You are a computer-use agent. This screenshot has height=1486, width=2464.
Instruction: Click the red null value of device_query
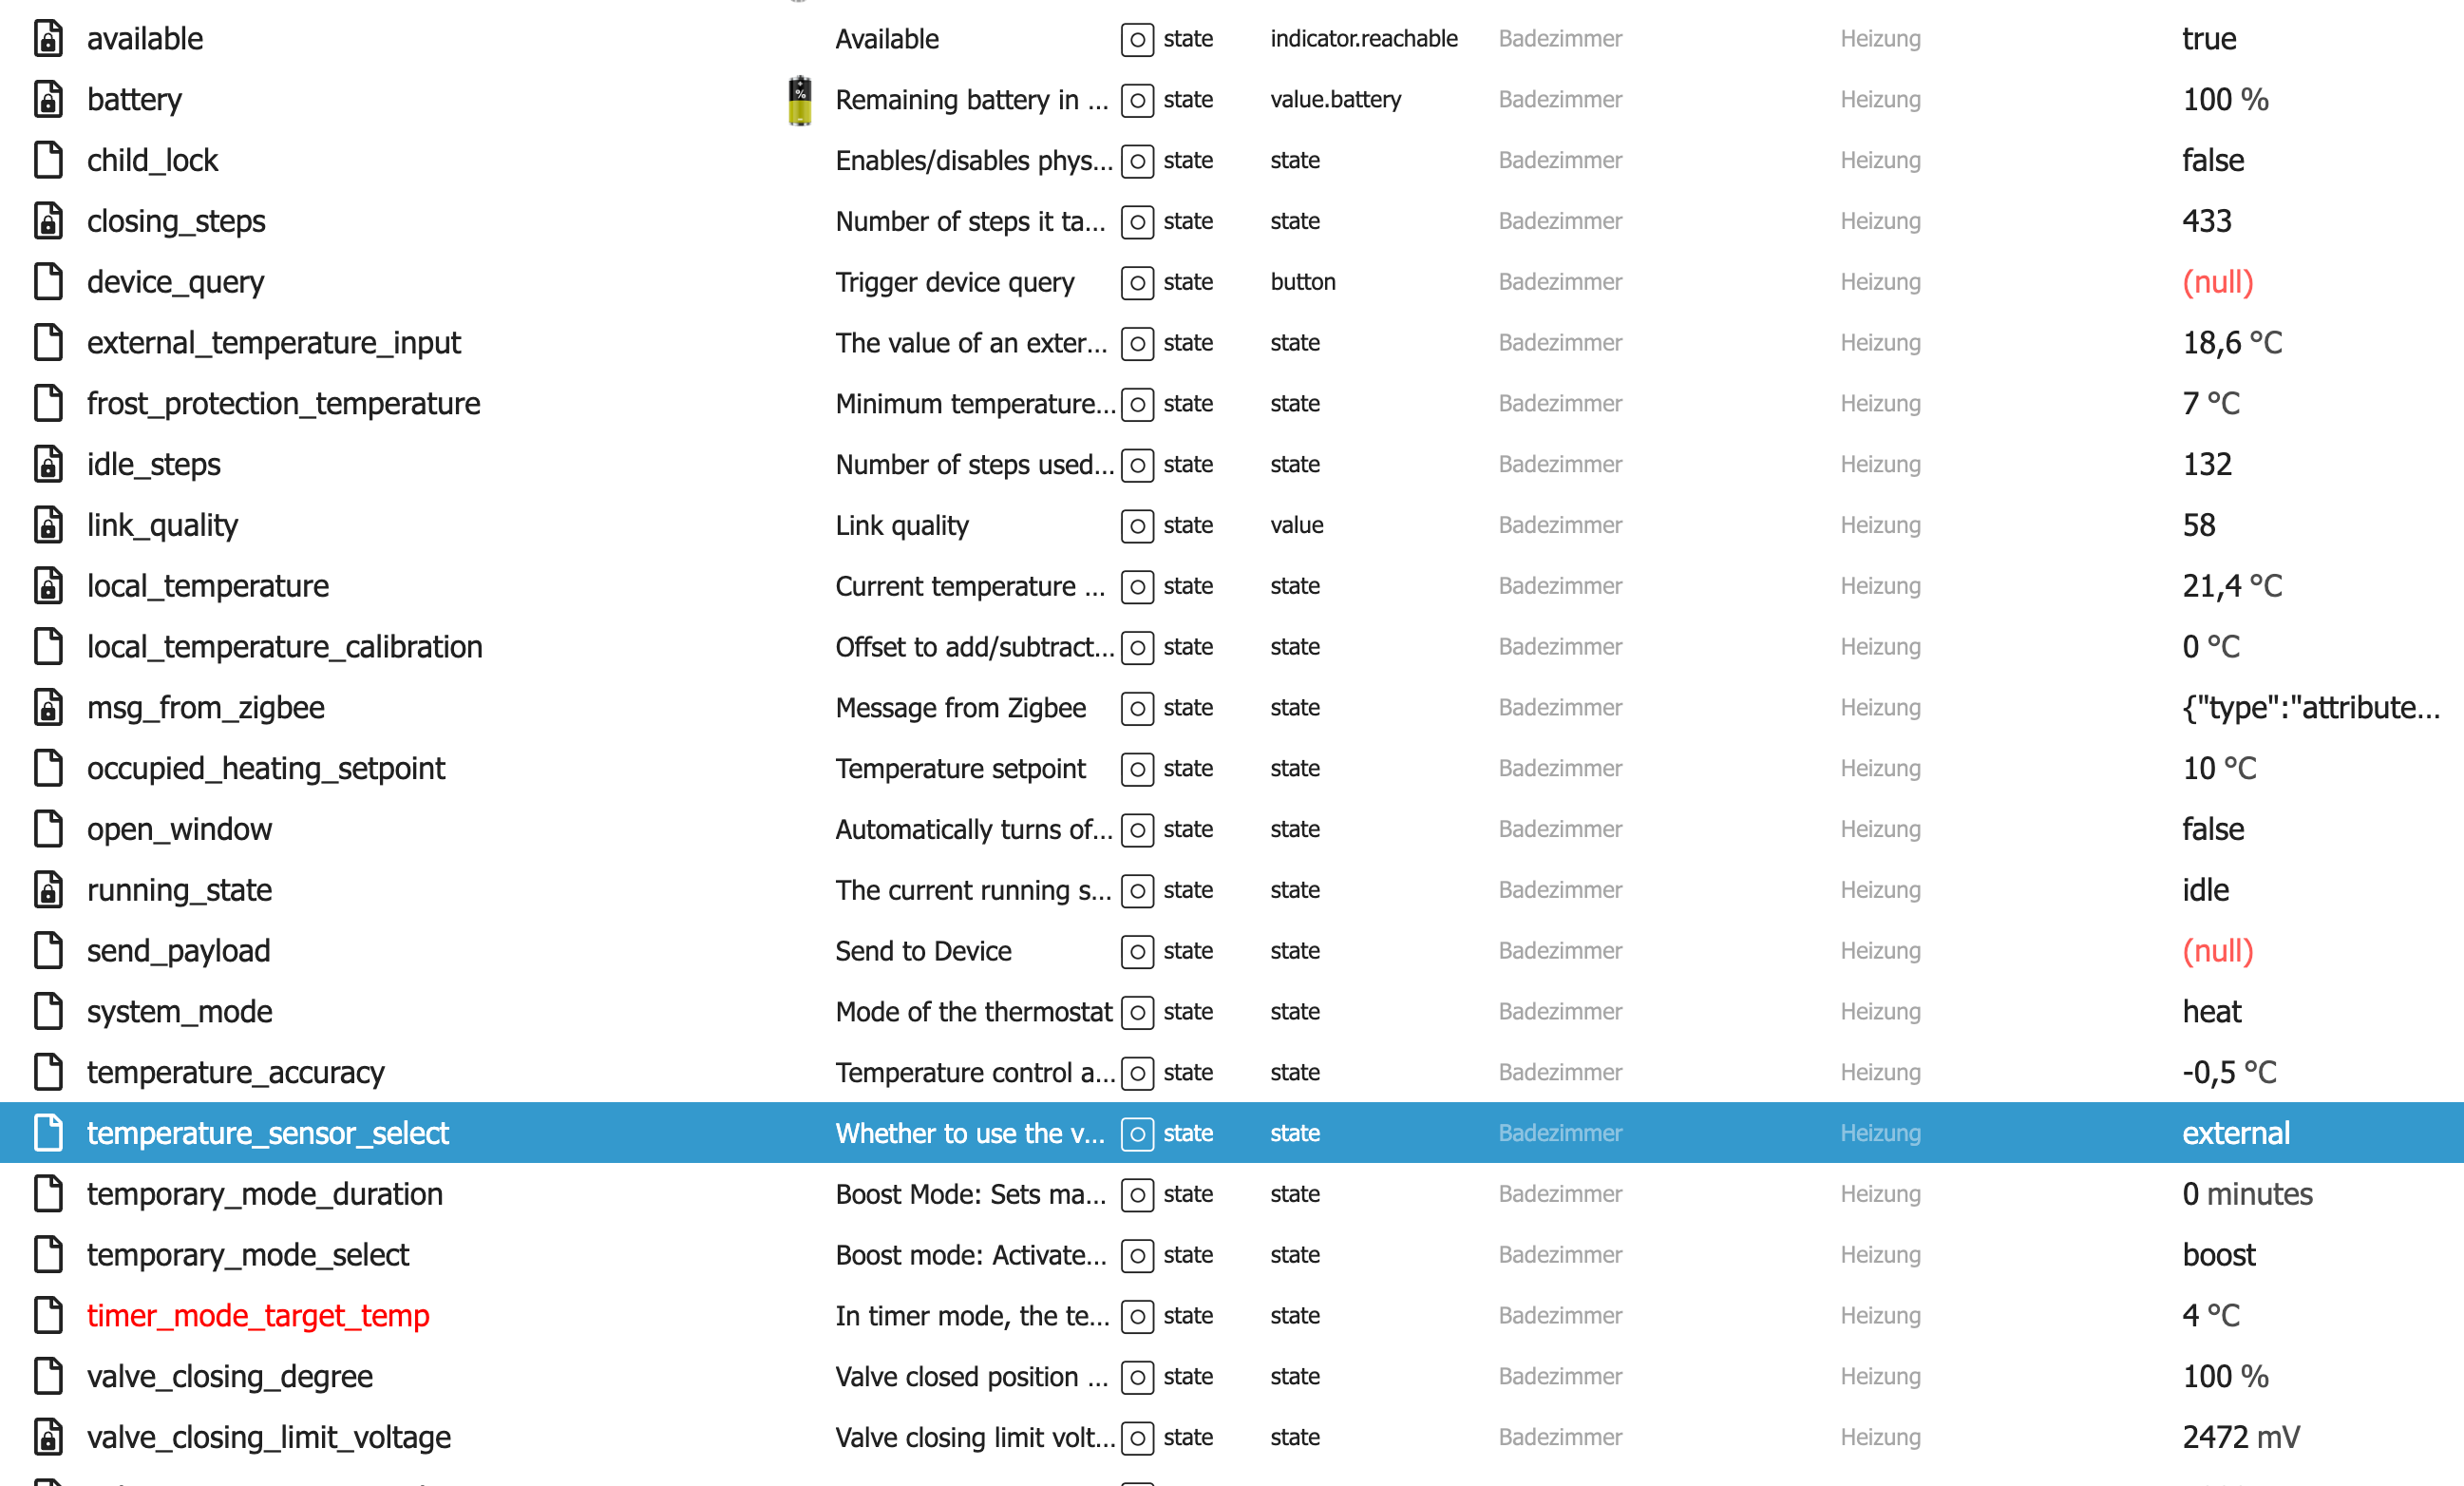(2217, 282)
